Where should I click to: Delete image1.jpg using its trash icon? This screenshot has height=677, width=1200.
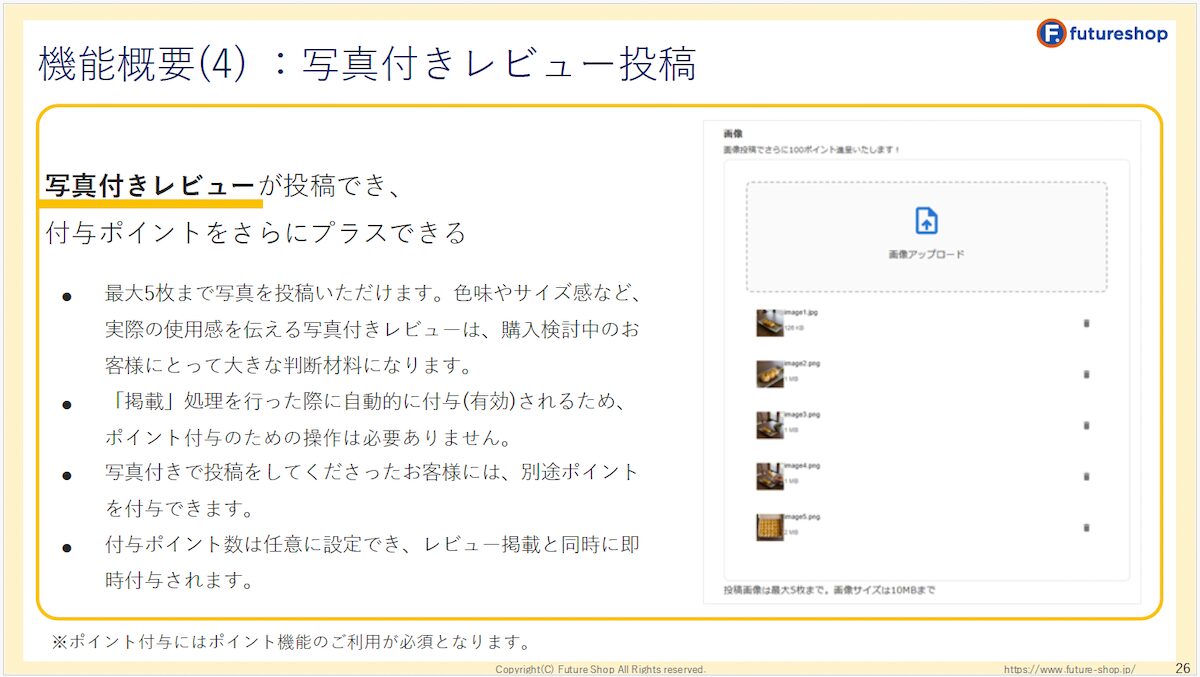(x=1084, y=324)
